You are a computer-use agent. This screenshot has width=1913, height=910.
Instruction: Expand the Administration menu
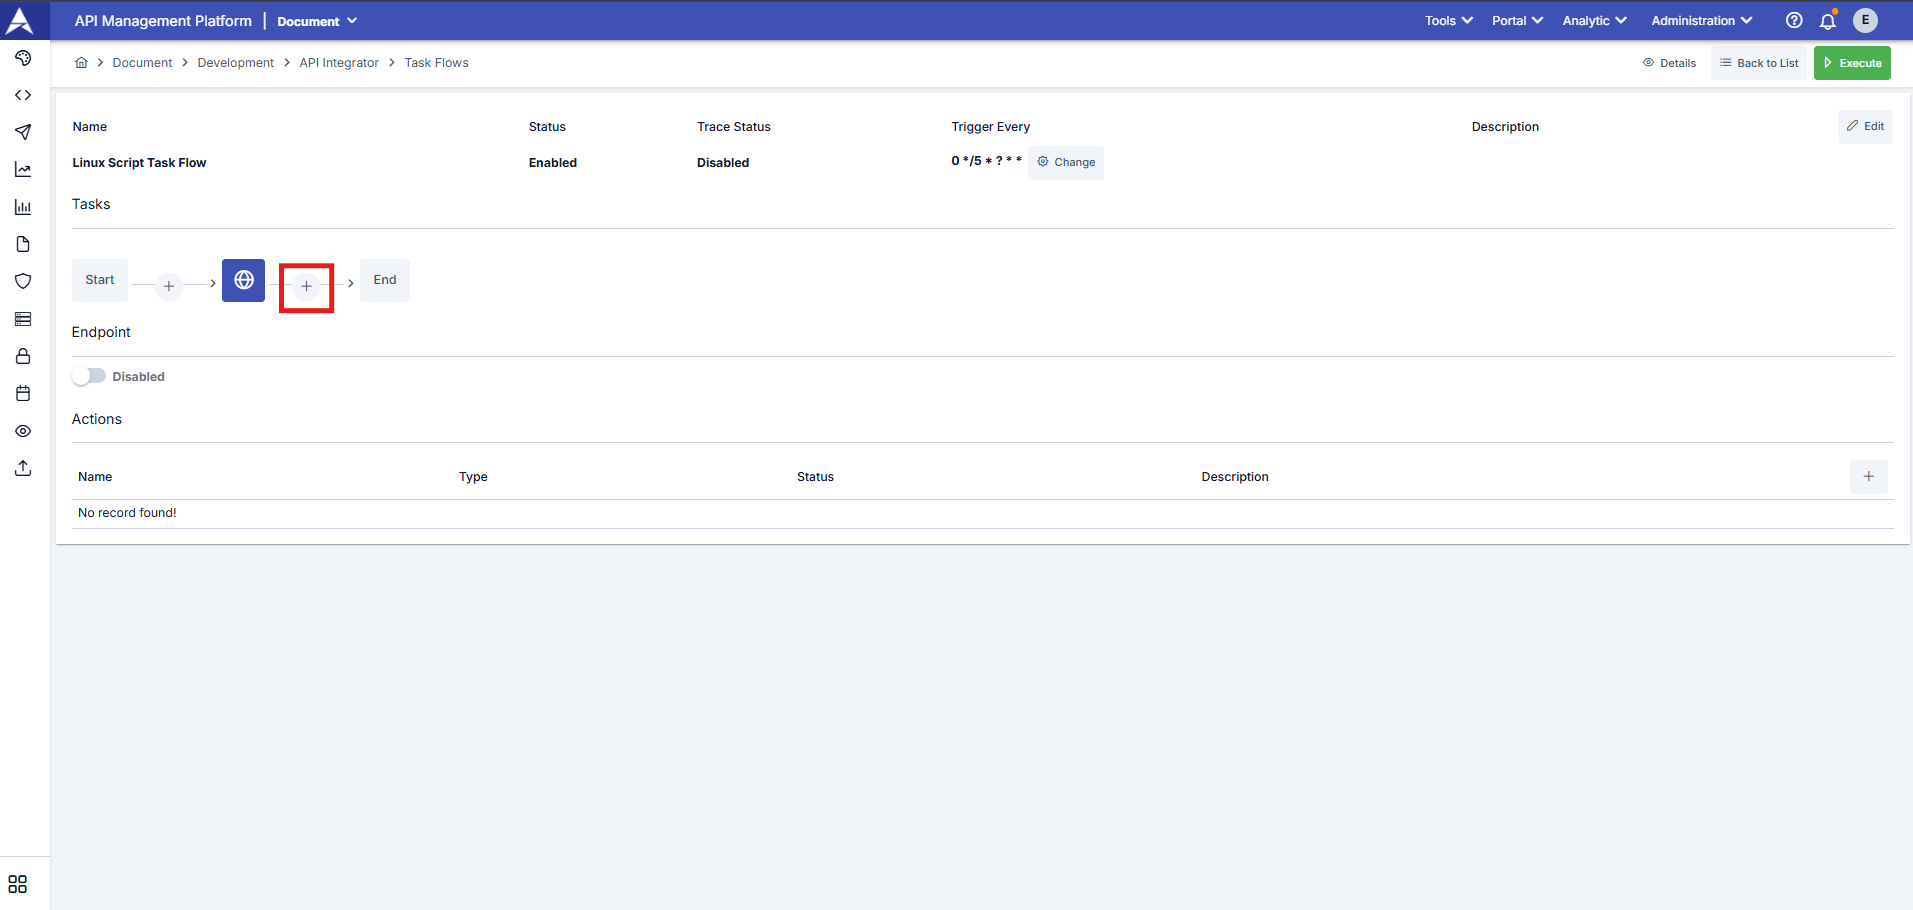[x=1701, y=21]
